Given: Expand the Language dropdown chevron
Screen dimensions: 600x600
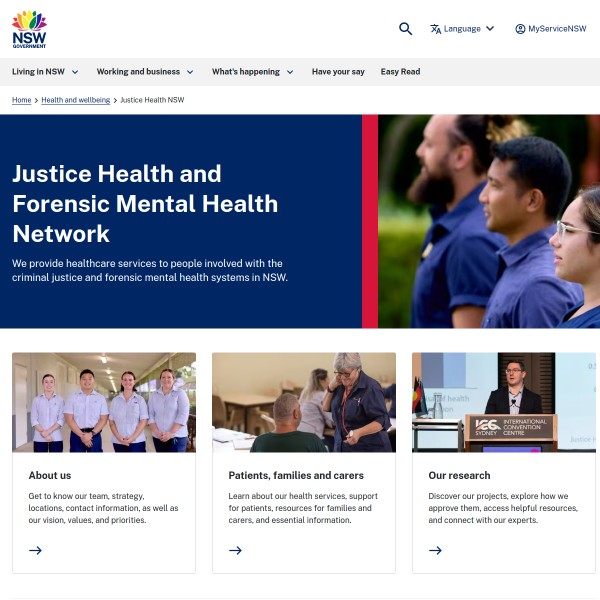Looking at the screenshot, I should click(490, 29).
